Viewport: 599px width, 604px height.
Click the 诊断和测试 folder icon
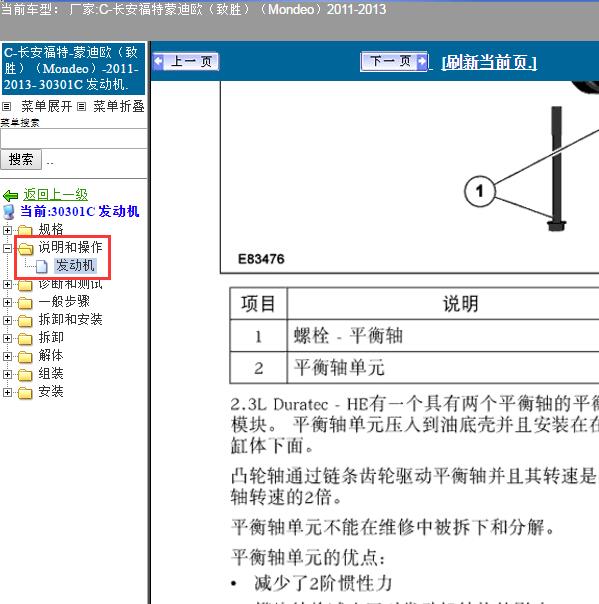[x=25, y=285]
